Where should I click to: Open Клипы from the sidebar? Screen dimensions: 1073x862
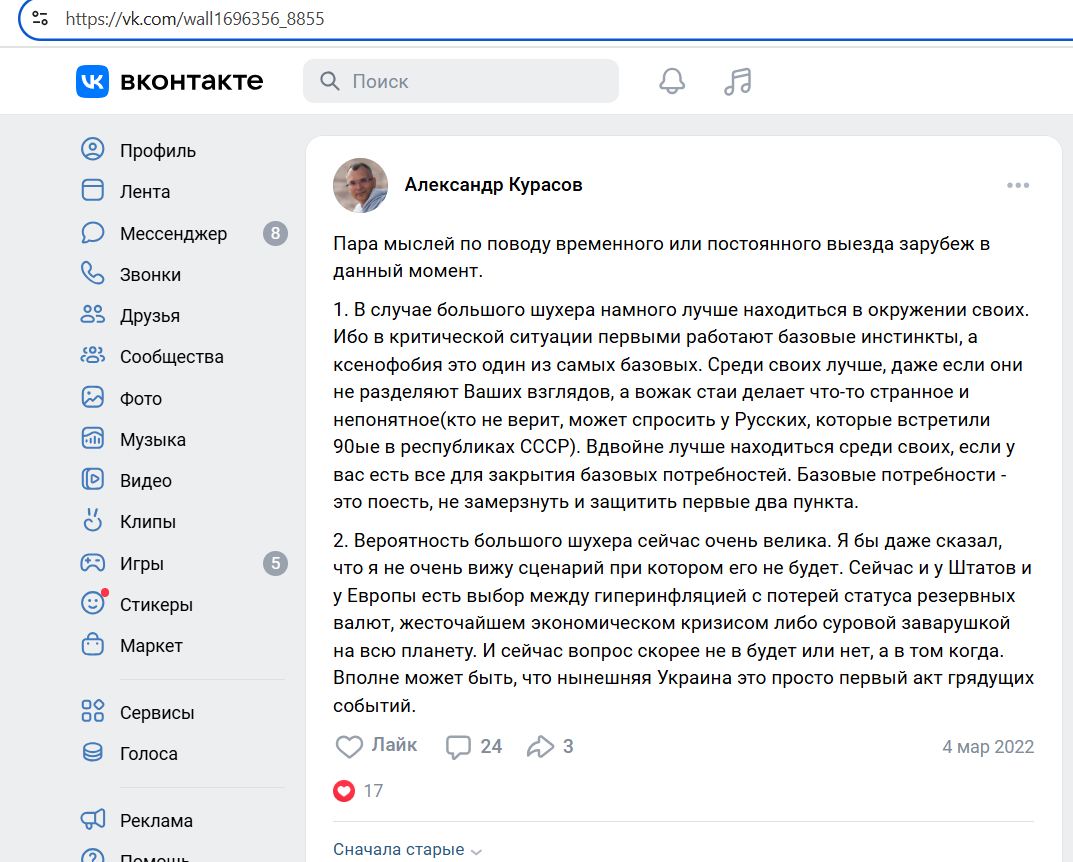pyautogui.click(x=147, y=522)
